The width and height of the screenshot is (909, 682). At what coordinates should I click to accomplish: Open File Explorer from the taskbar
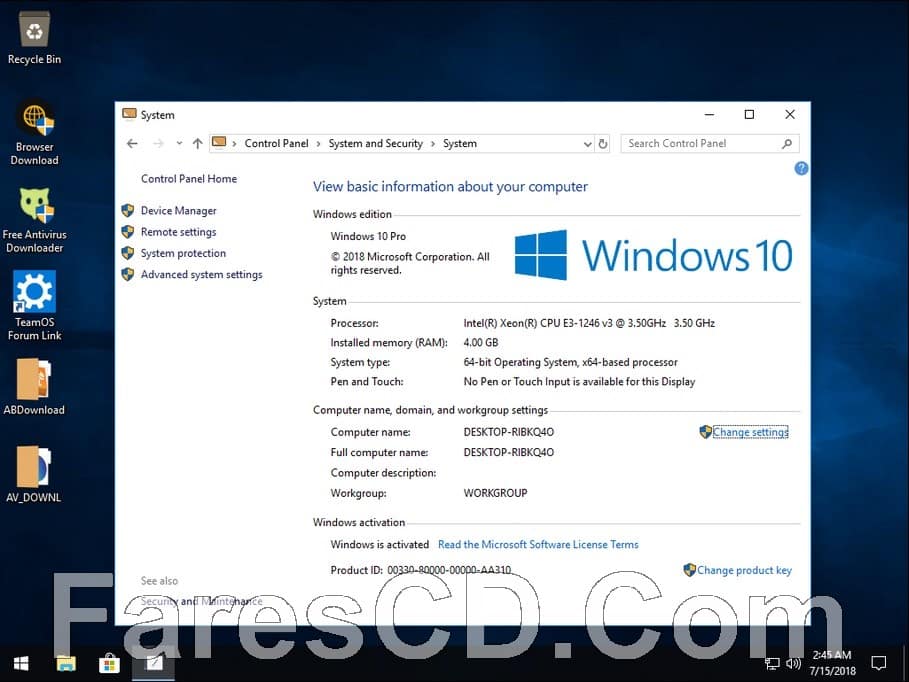[x=66, y=663]
